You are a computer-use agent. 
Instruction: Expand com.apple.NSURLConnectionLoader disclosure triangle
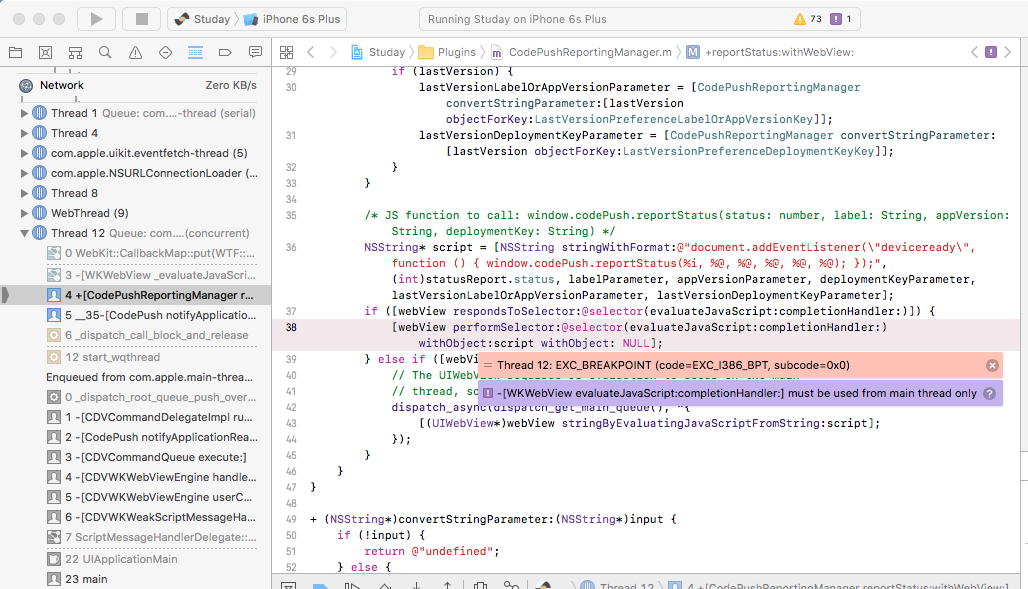point(24,173)
